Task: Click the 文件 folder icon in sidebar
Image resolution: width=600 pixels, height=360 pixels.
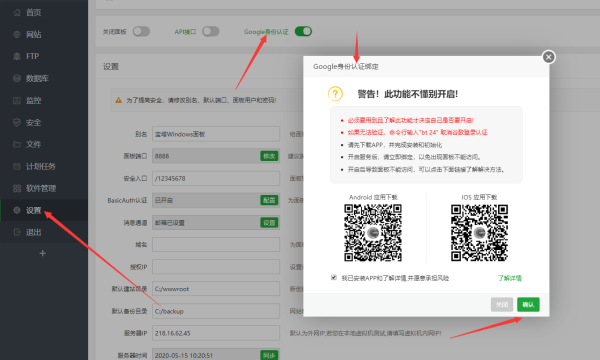Action: tap(17, 144)
